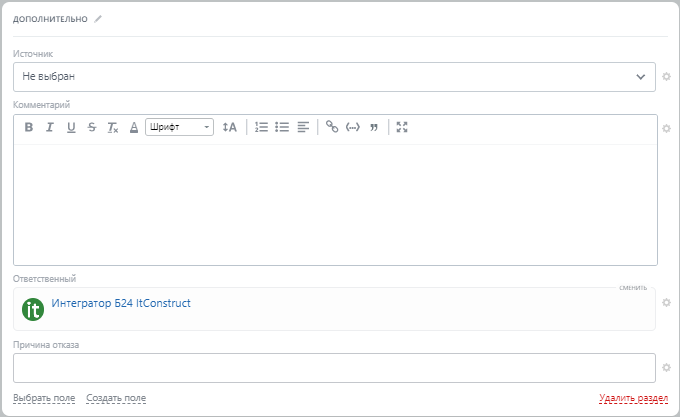Open settings gear for Комментарий field
This screenshot has height=417, width=680.
coord(667,129)
